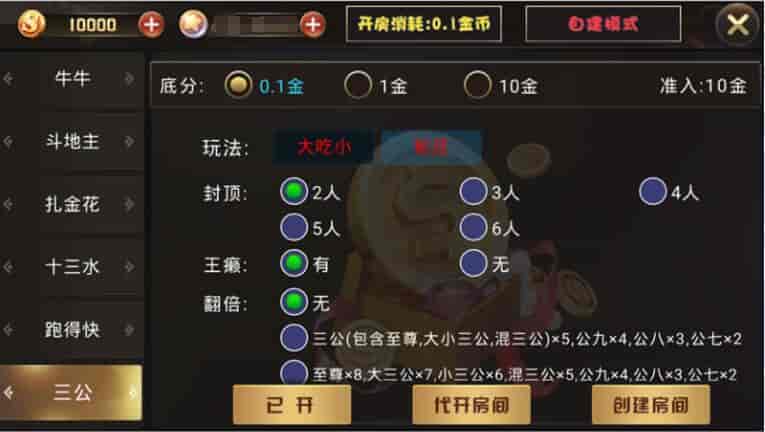Viewport: 765px width, 432px height.
Task: Open the 三公 game category
Action: coord(72,392)
